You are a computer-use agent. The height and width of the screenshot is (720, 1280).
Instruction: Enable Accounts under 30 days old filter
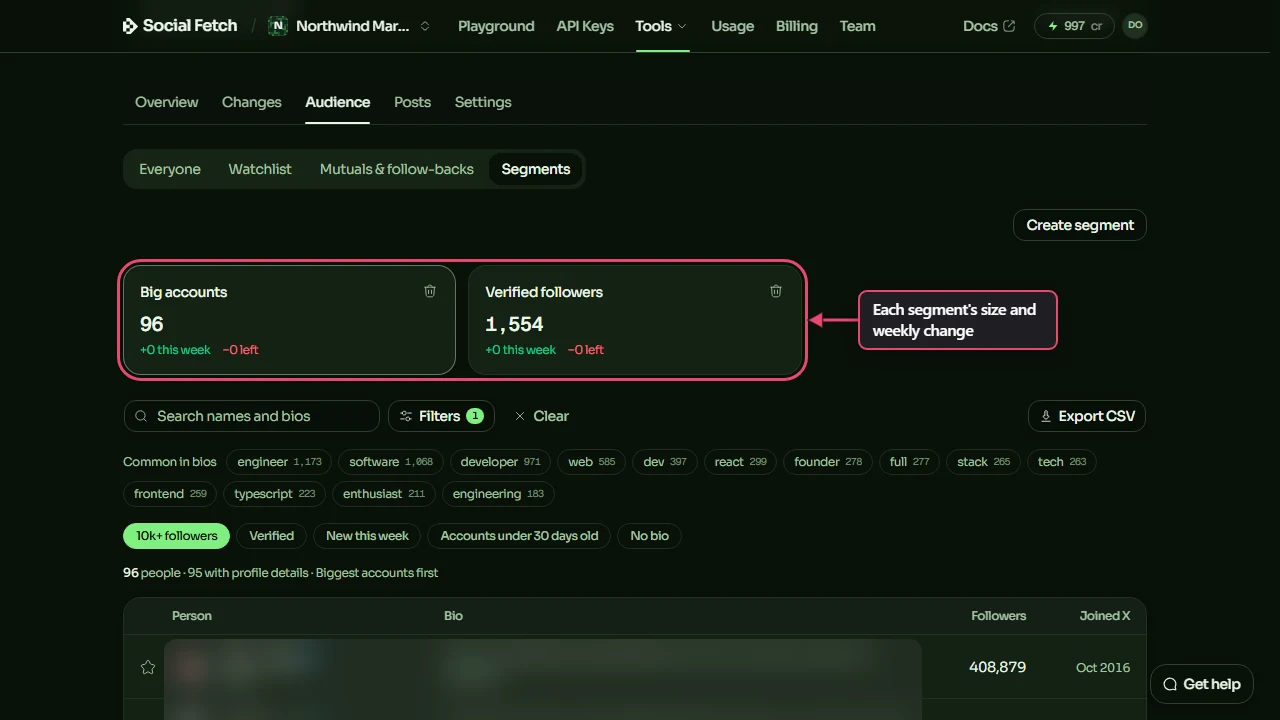pyautogui.click(x=519, y=536)
